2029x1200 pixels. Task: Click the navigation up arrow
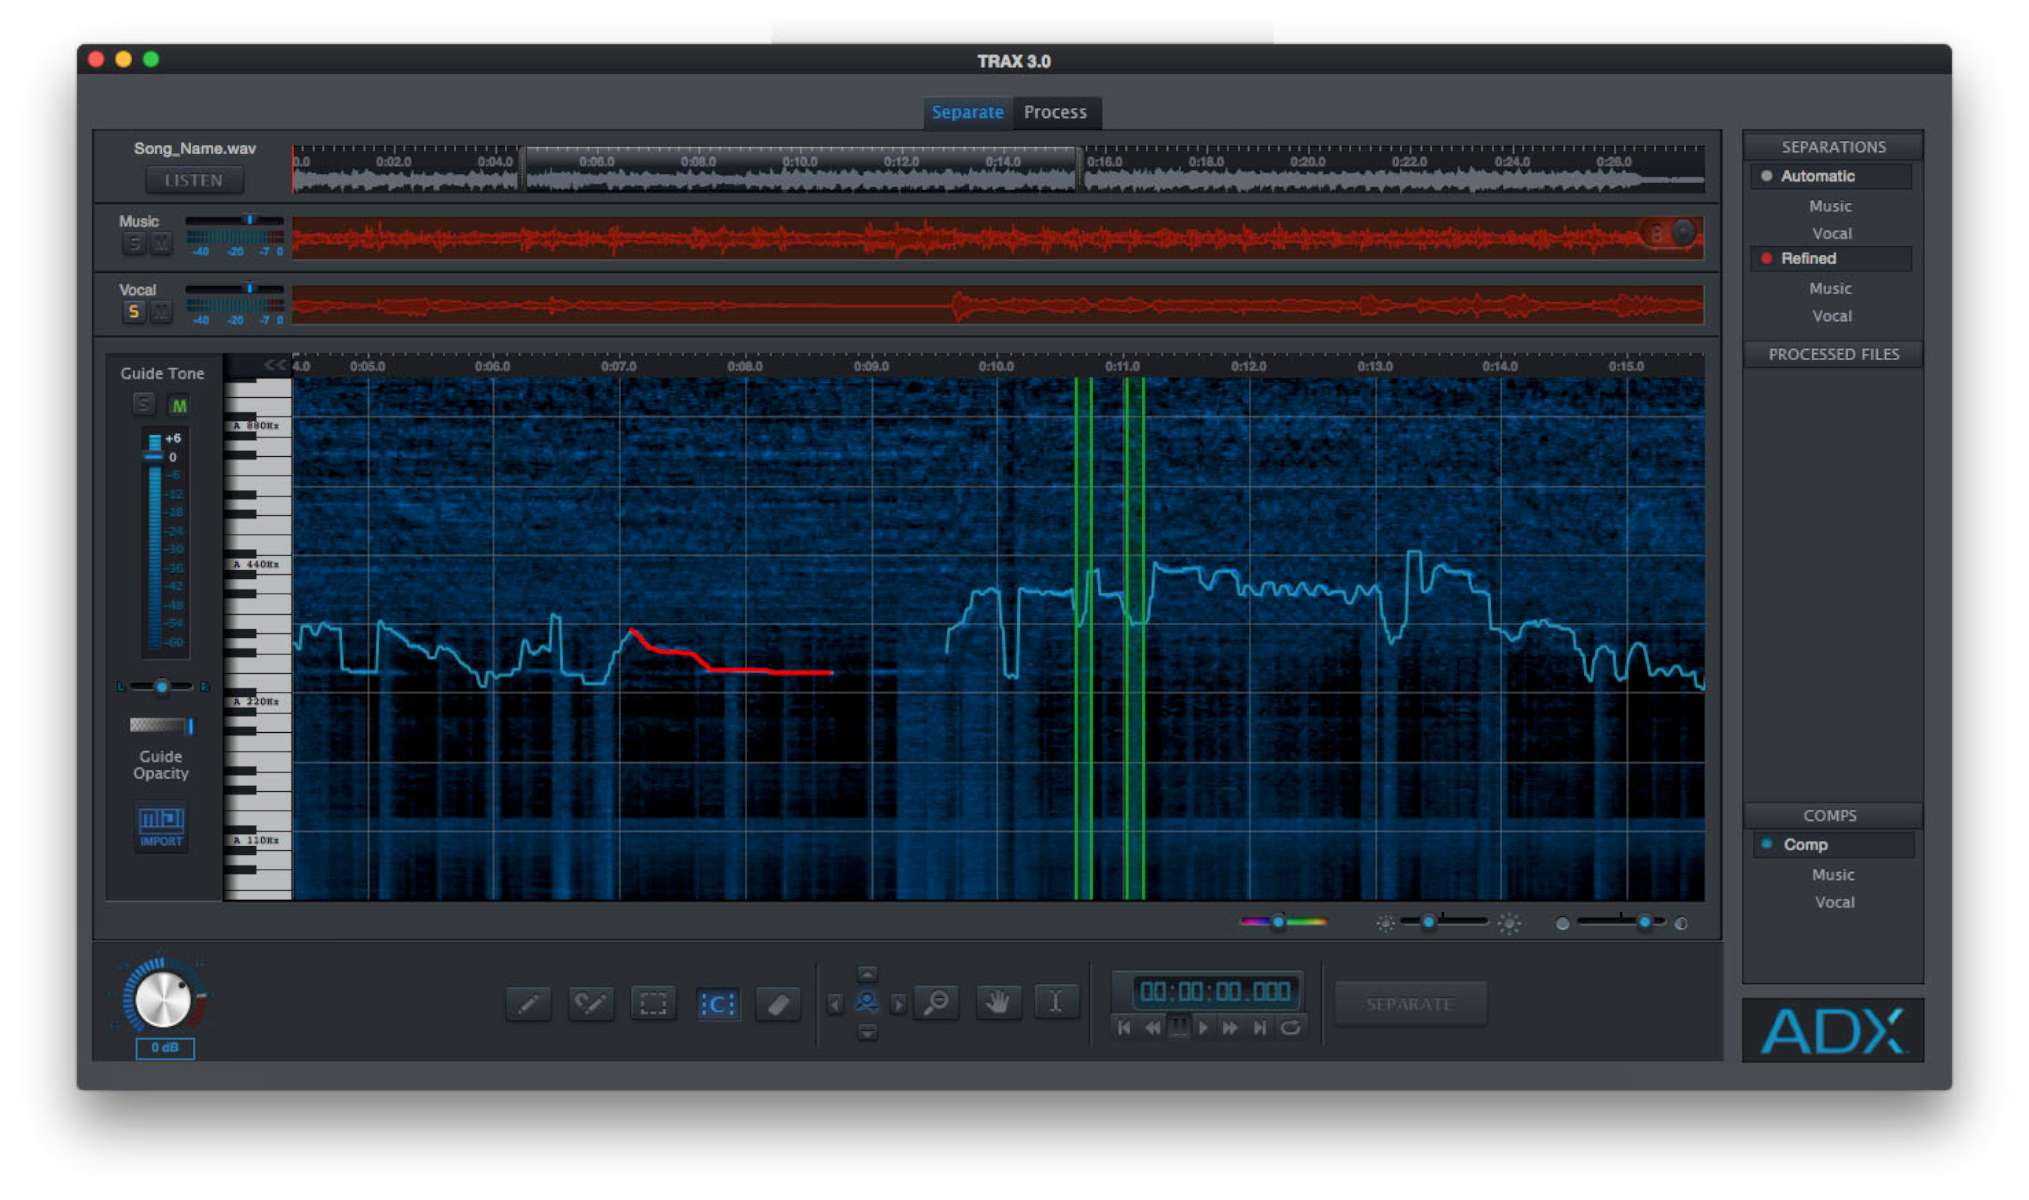tap(867, 974)
